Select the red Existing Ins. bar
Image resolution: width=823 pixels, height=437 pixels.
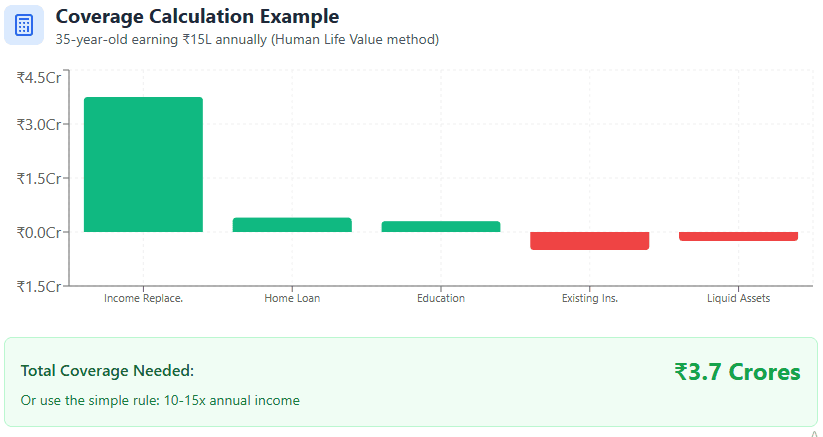(x=590, y=241)
